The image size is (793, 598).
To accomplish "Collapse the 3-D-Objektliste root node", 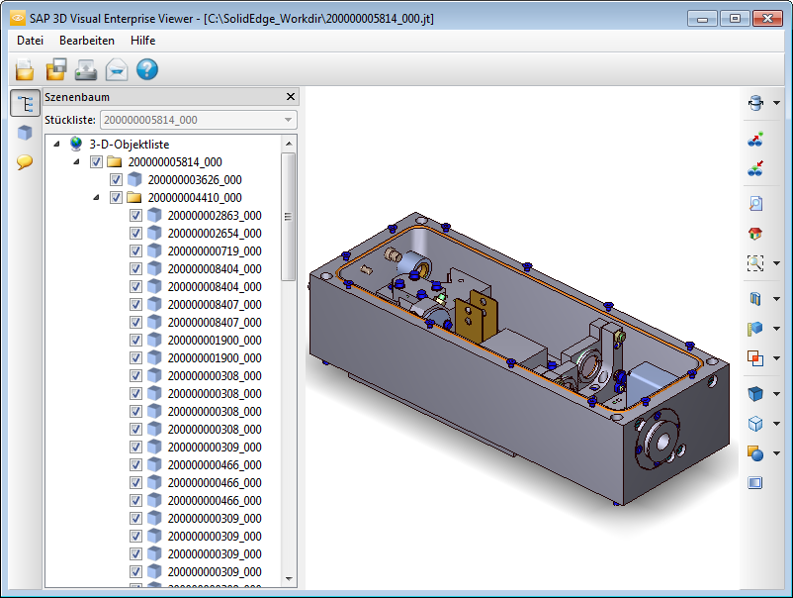I will 57,144.
